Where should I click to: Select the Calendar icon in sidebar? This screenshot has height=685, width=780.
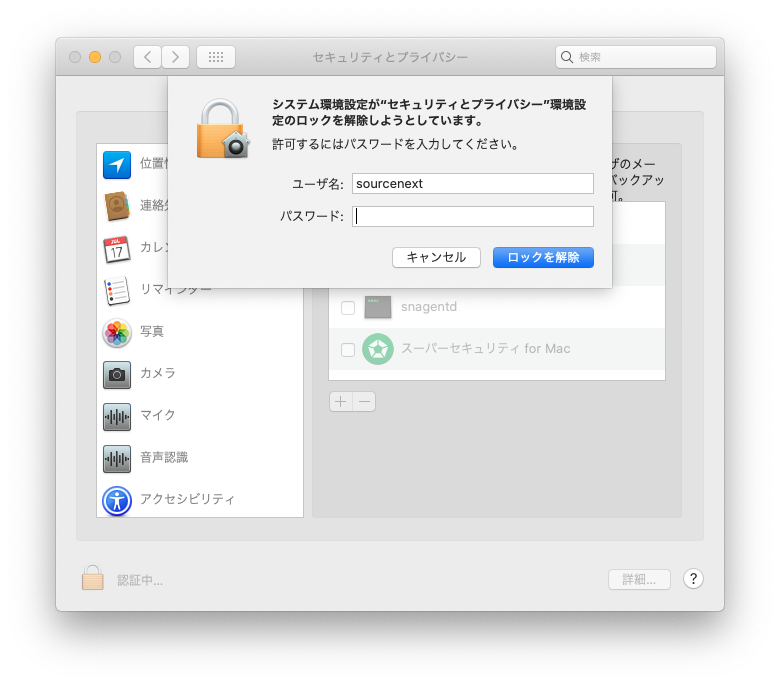coord(117,248)
